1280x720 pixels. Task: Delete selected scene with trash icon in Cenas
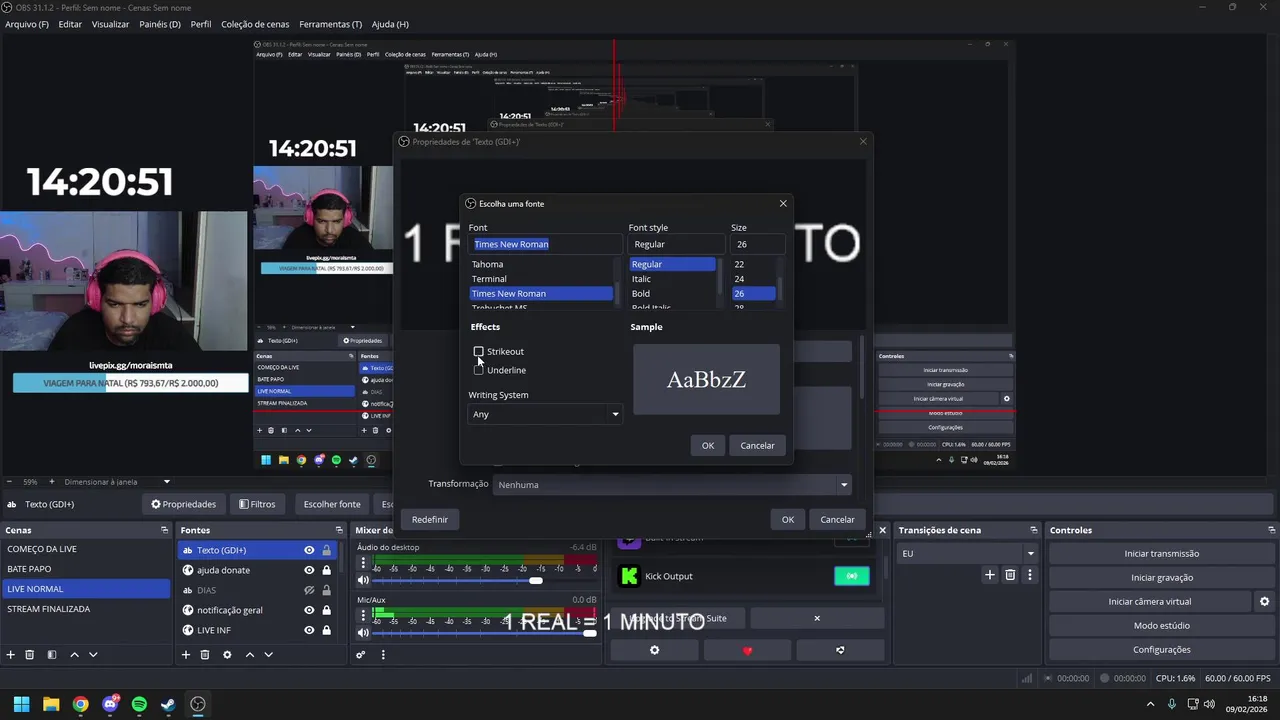pos(30,655)
